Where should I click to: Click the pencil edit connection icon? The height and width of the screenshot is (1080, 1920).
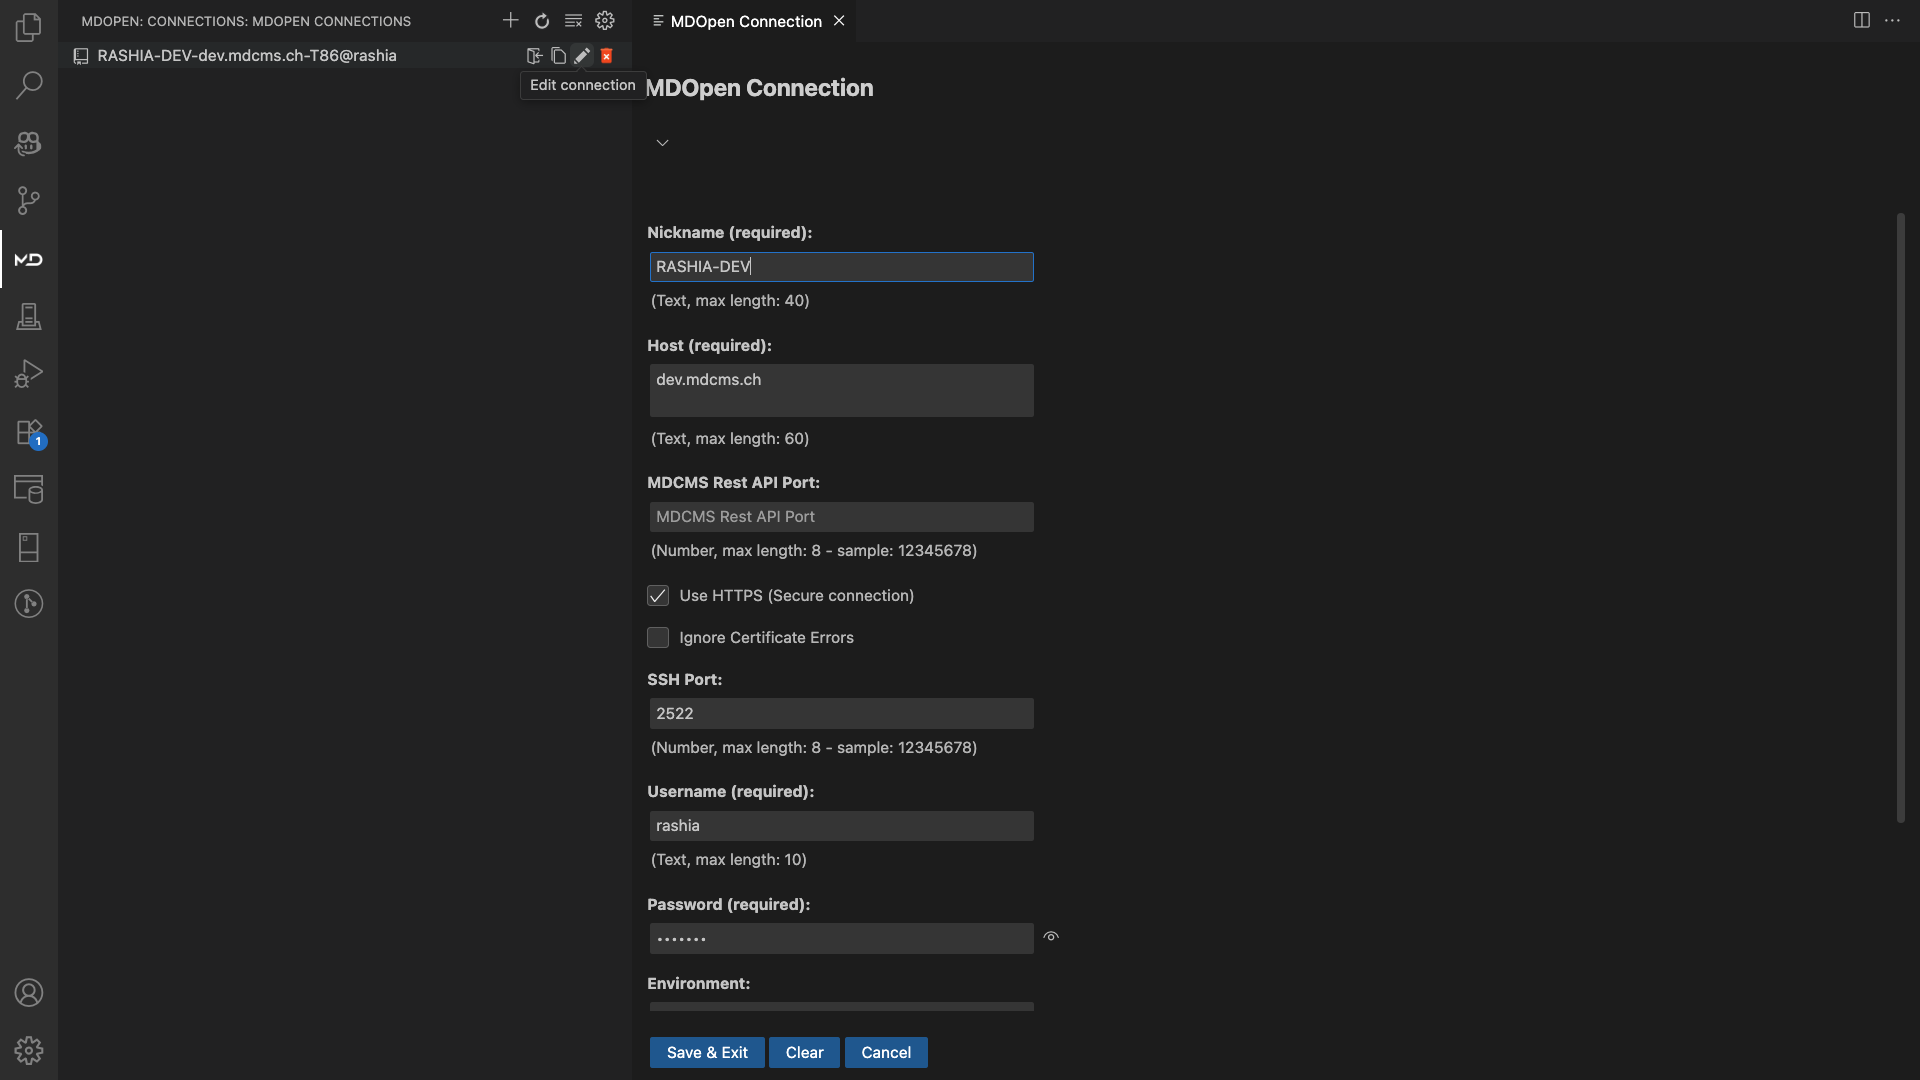(582, 56)
